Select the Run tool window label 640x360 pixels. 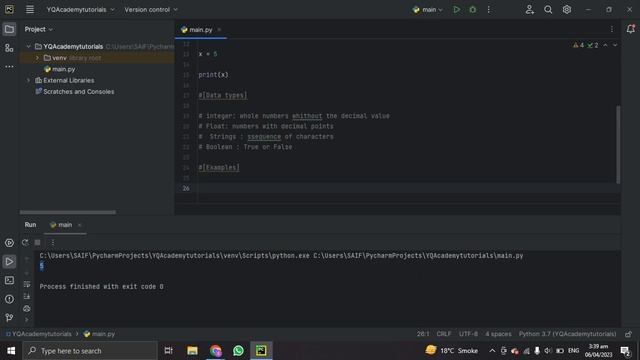click(x=30, y=225)
